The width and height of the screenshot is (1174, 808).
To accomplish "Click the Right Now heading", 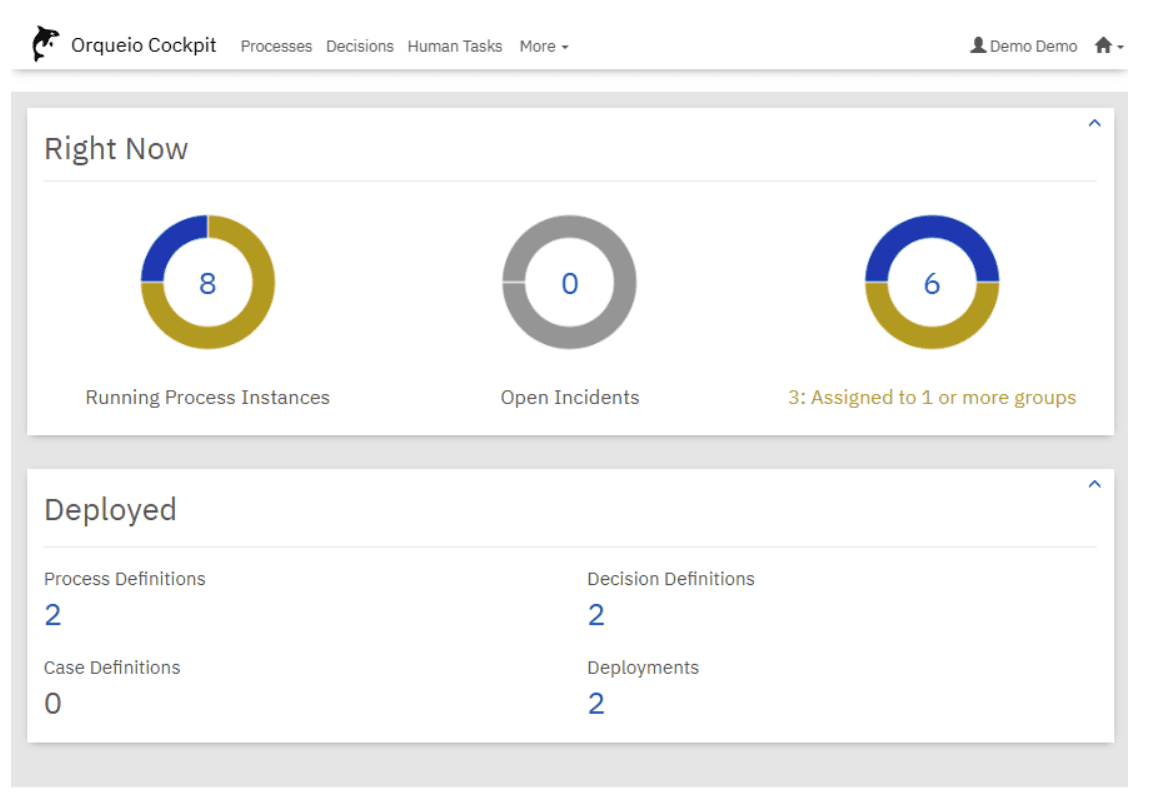I will 116,149.
